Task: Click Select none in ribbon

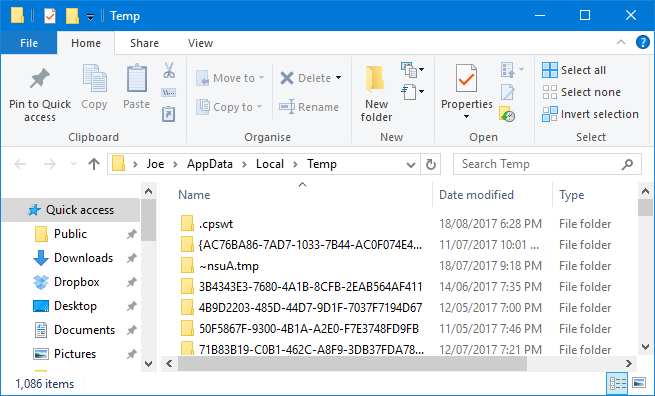Action: click(x=581, y=92)
